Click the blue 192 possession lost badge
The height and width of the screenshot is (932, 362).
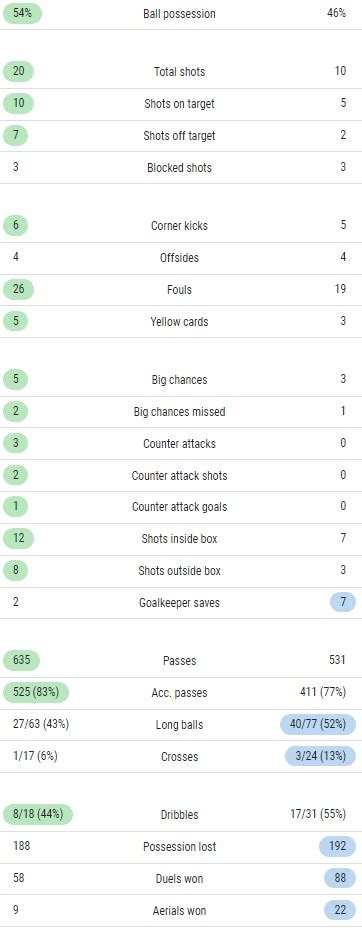coord(338,846)
